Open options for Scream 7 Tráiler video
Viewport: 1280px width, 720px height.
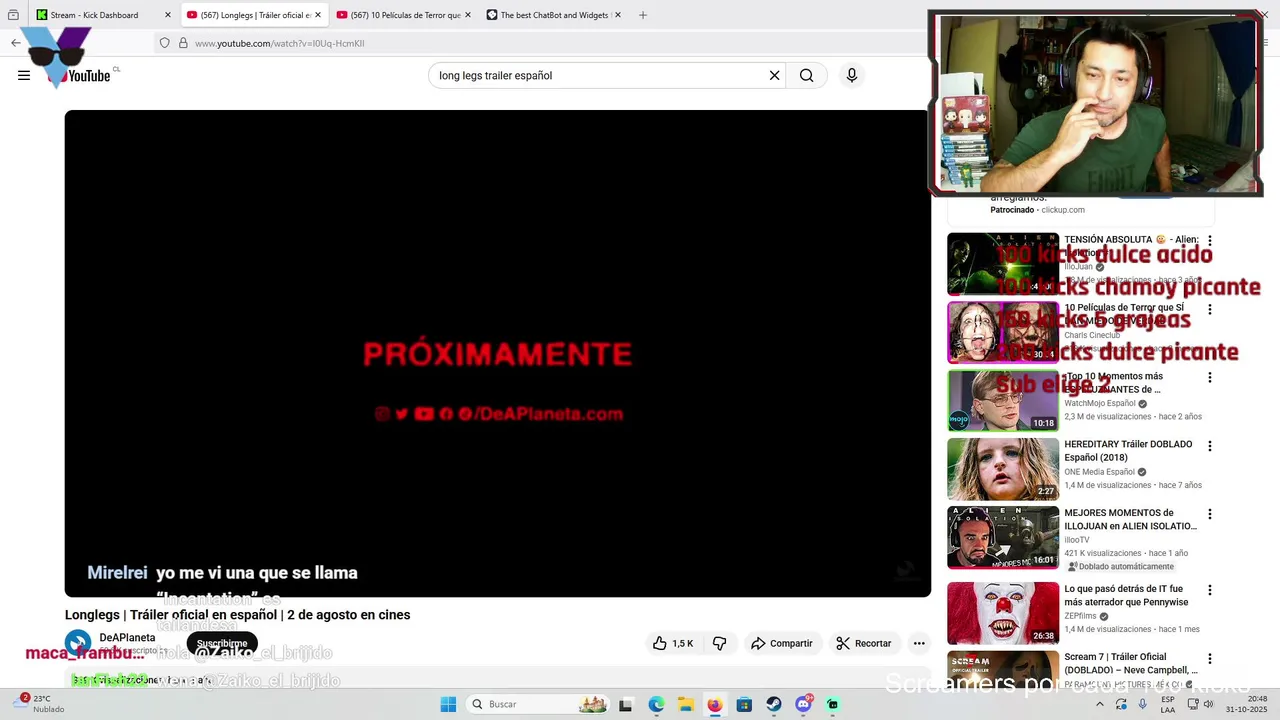(1210, 659)
